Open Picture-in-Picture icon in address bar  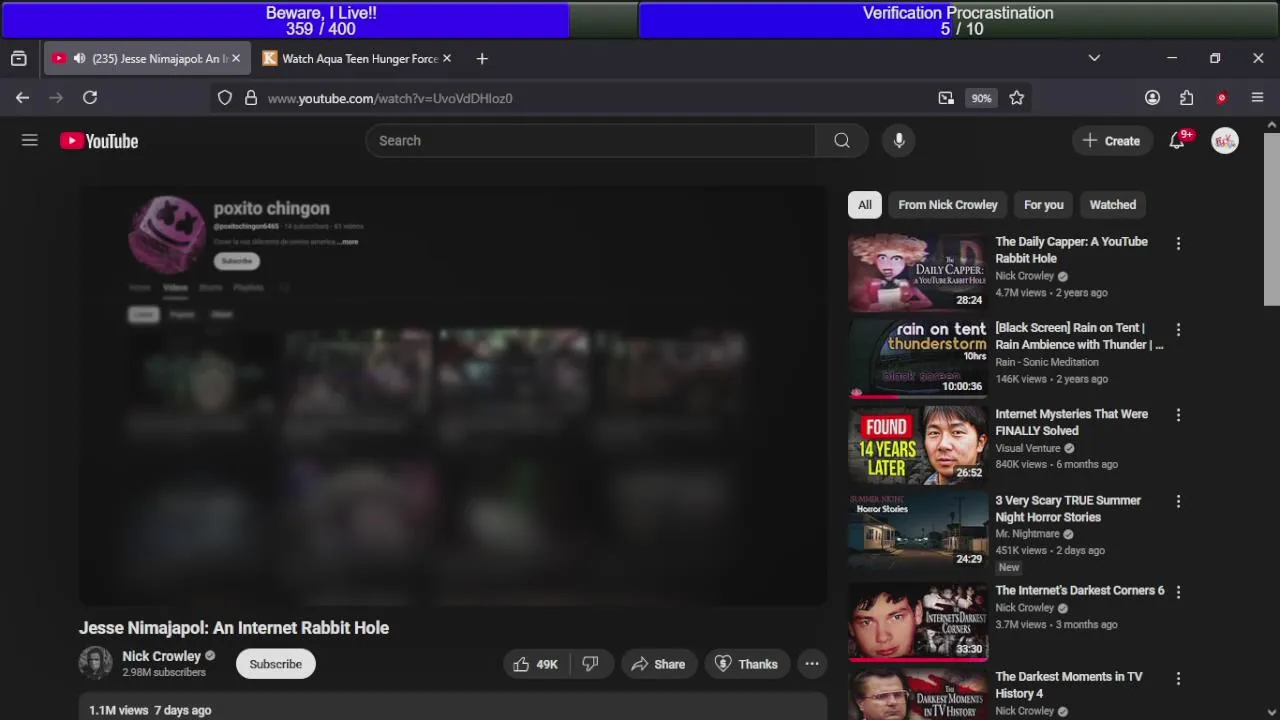(946, 98)
